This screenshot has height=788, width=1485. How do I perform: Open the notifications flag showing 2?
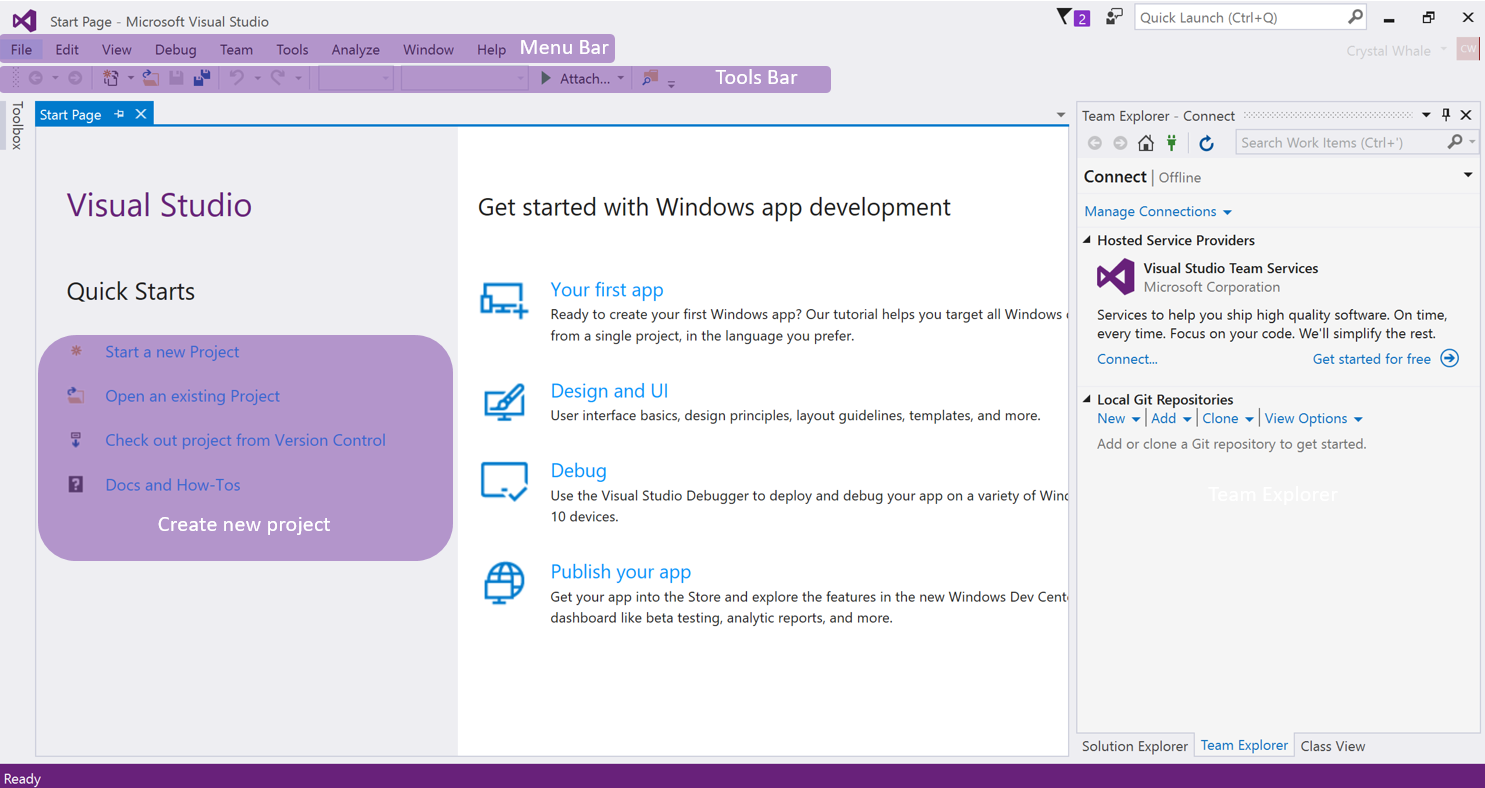coord(1073,17)
